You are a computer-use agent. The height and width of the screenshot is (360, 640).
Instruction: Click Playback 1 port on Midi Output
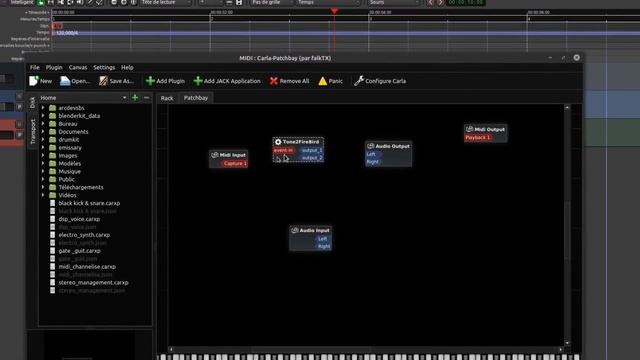pos(478,138)
